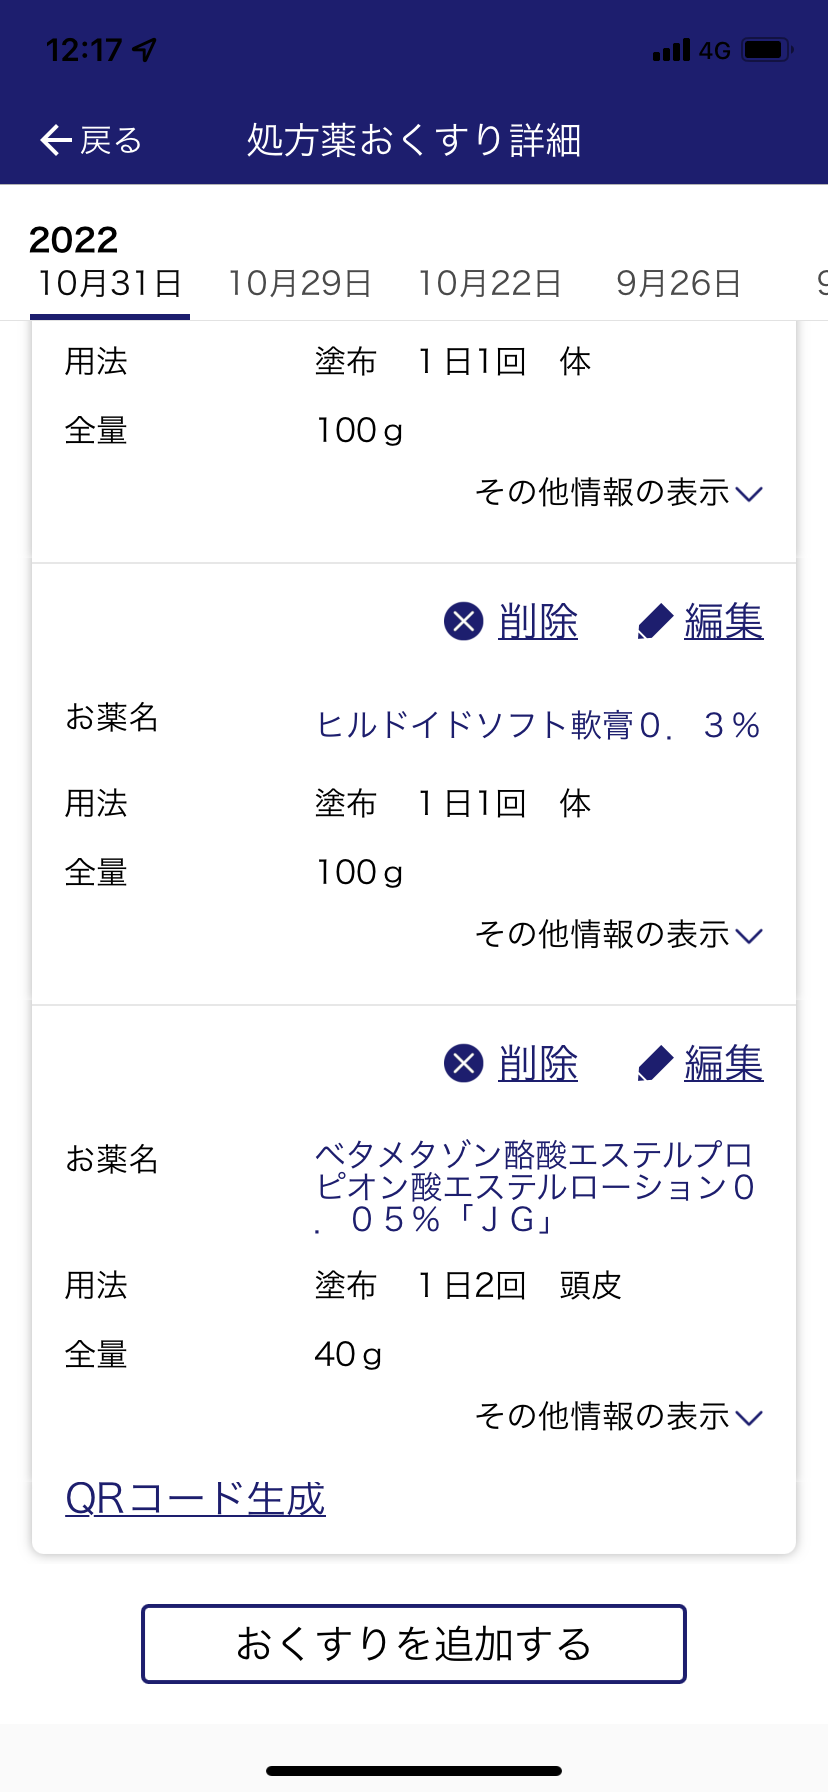Click pencil edit icon for ヒルドイドソフト軟膏

656,622
